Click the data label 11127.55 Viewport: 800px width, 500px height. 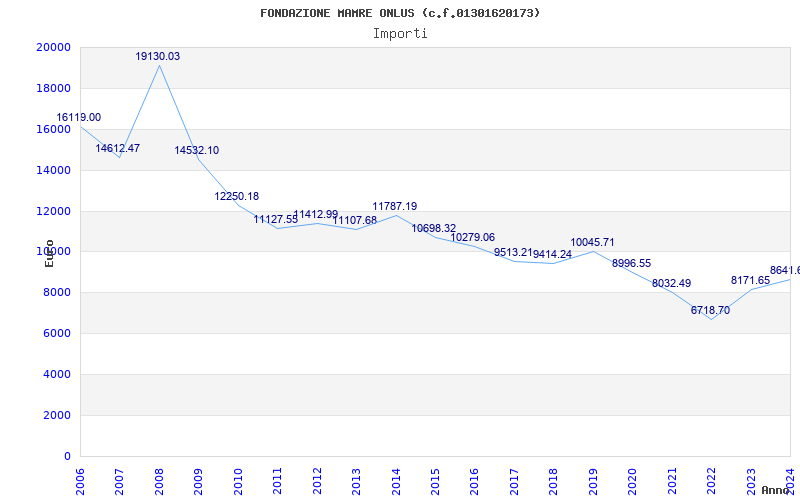pos(276,219)
